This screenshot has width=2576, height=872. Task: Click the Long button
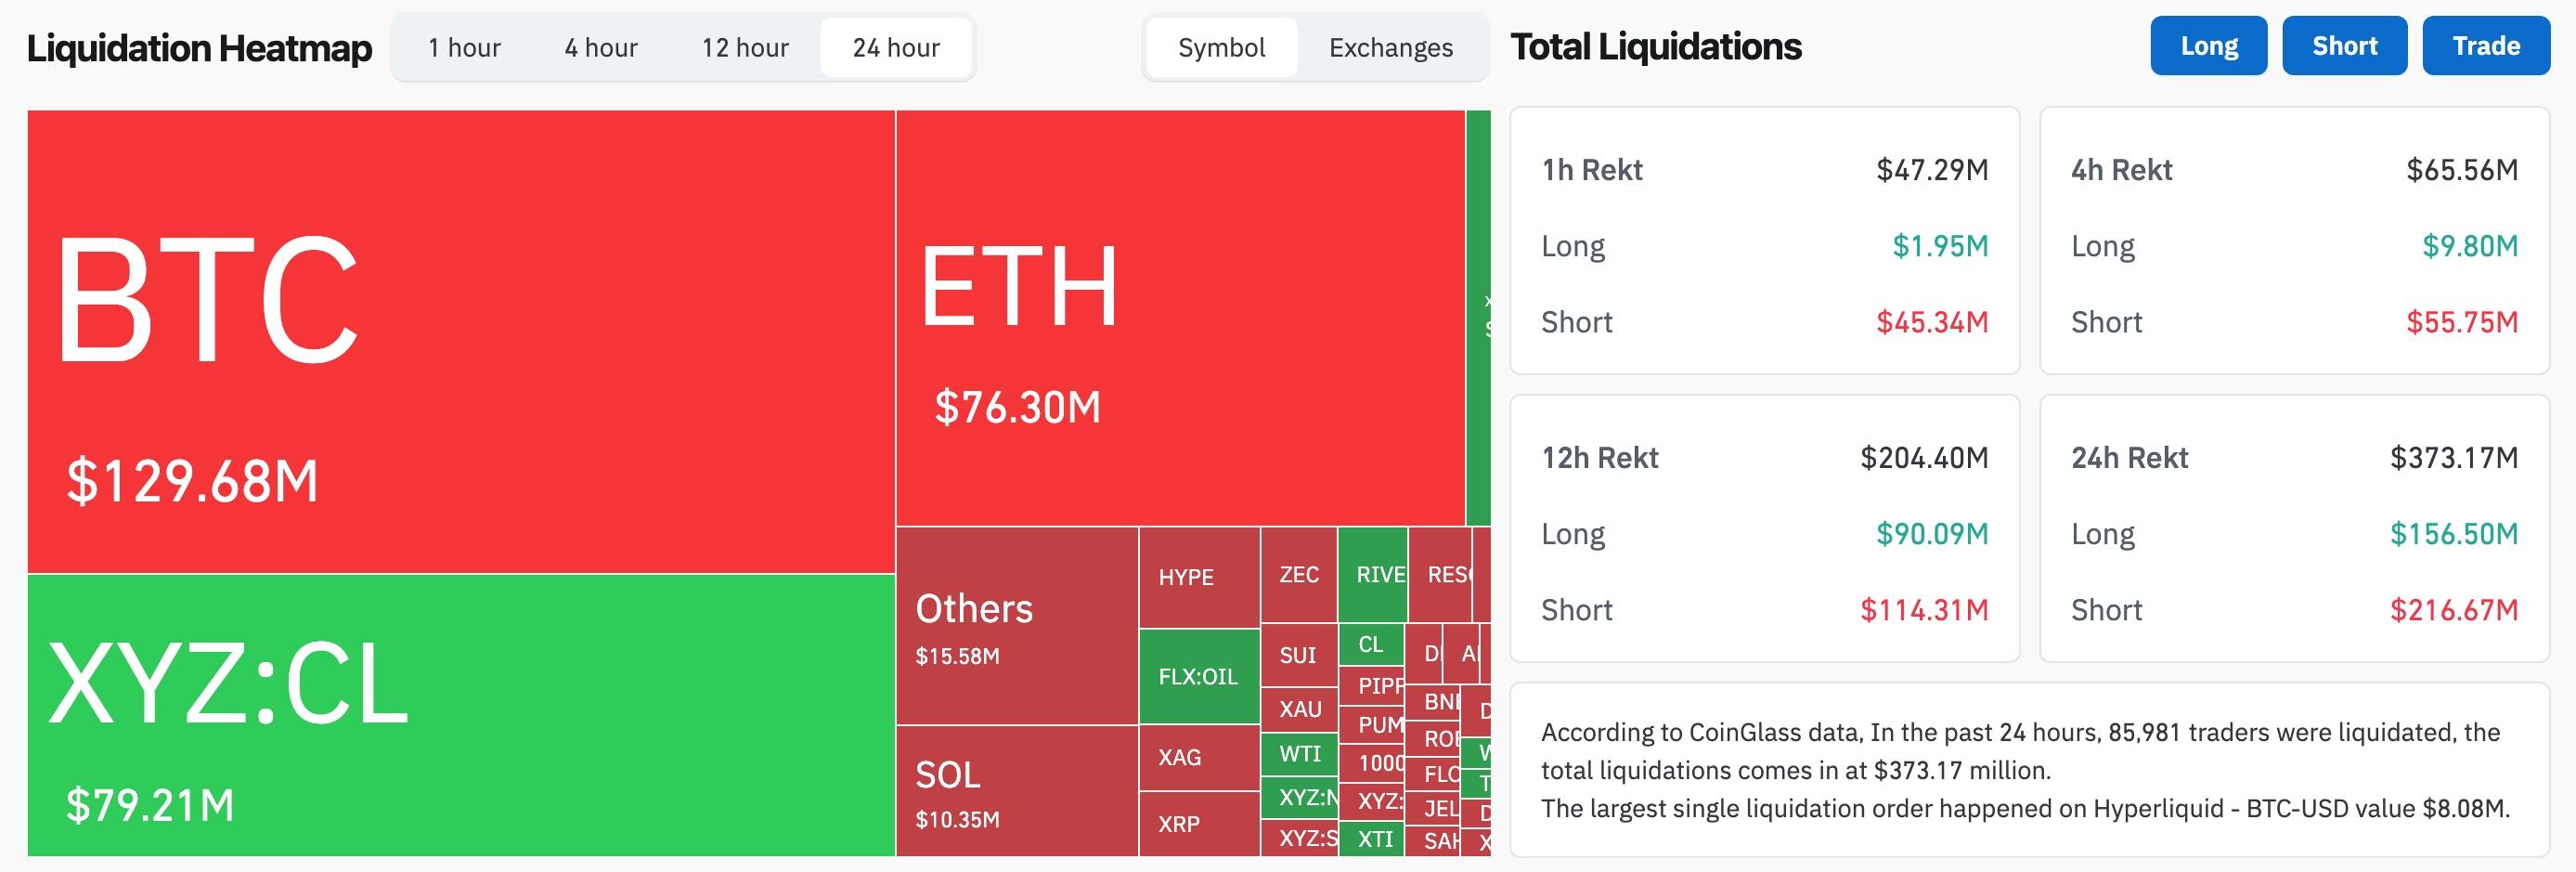2208,45
